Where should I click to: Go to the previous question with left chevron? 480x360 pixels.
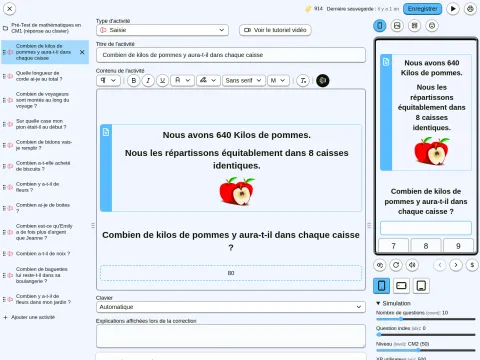[x=440, y=265]
